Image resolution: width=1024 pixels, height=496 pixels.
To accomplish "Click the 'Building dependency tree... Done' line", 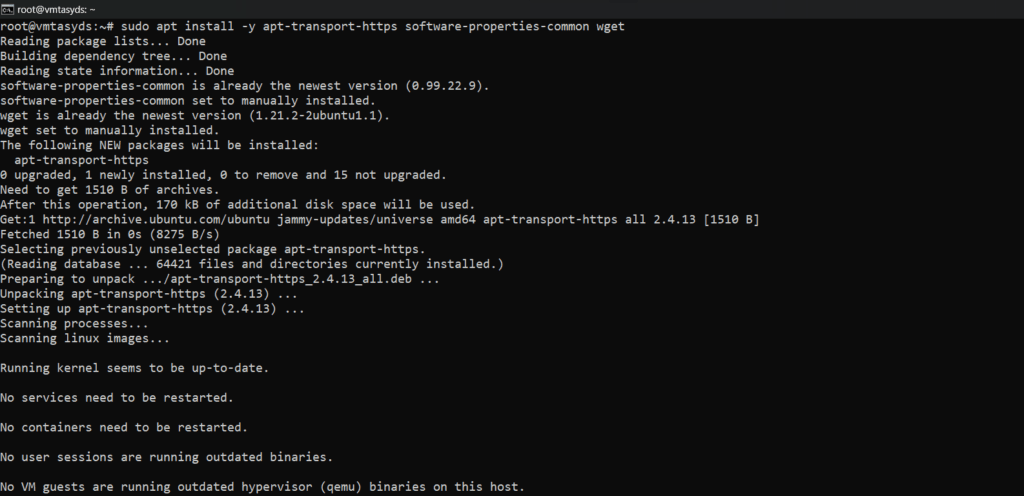I will pyautogui.click(x=114, y=57).
